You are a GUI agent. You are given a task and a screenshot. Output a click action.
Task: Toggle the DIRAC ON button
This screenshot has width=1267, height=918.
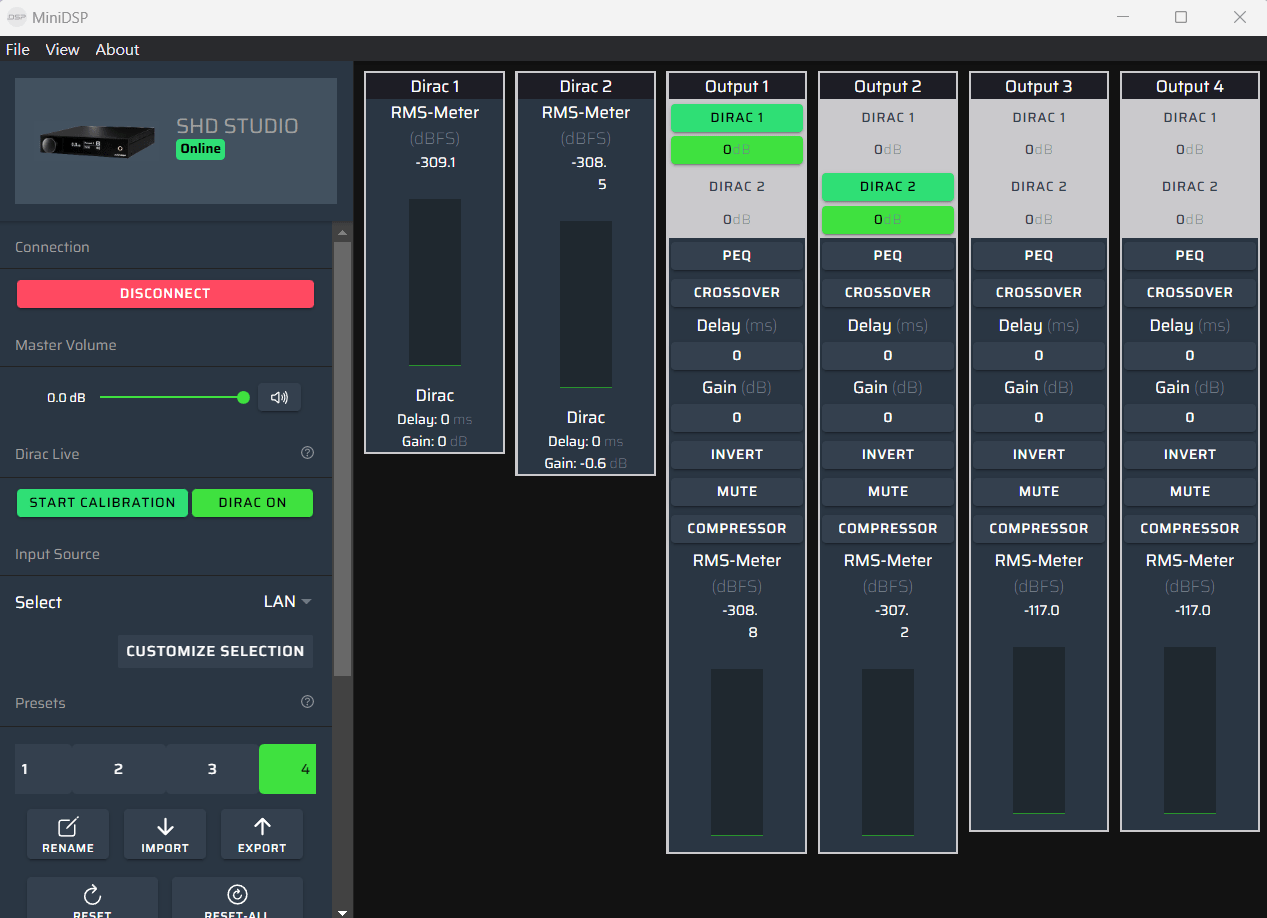[x=252, y=503]
